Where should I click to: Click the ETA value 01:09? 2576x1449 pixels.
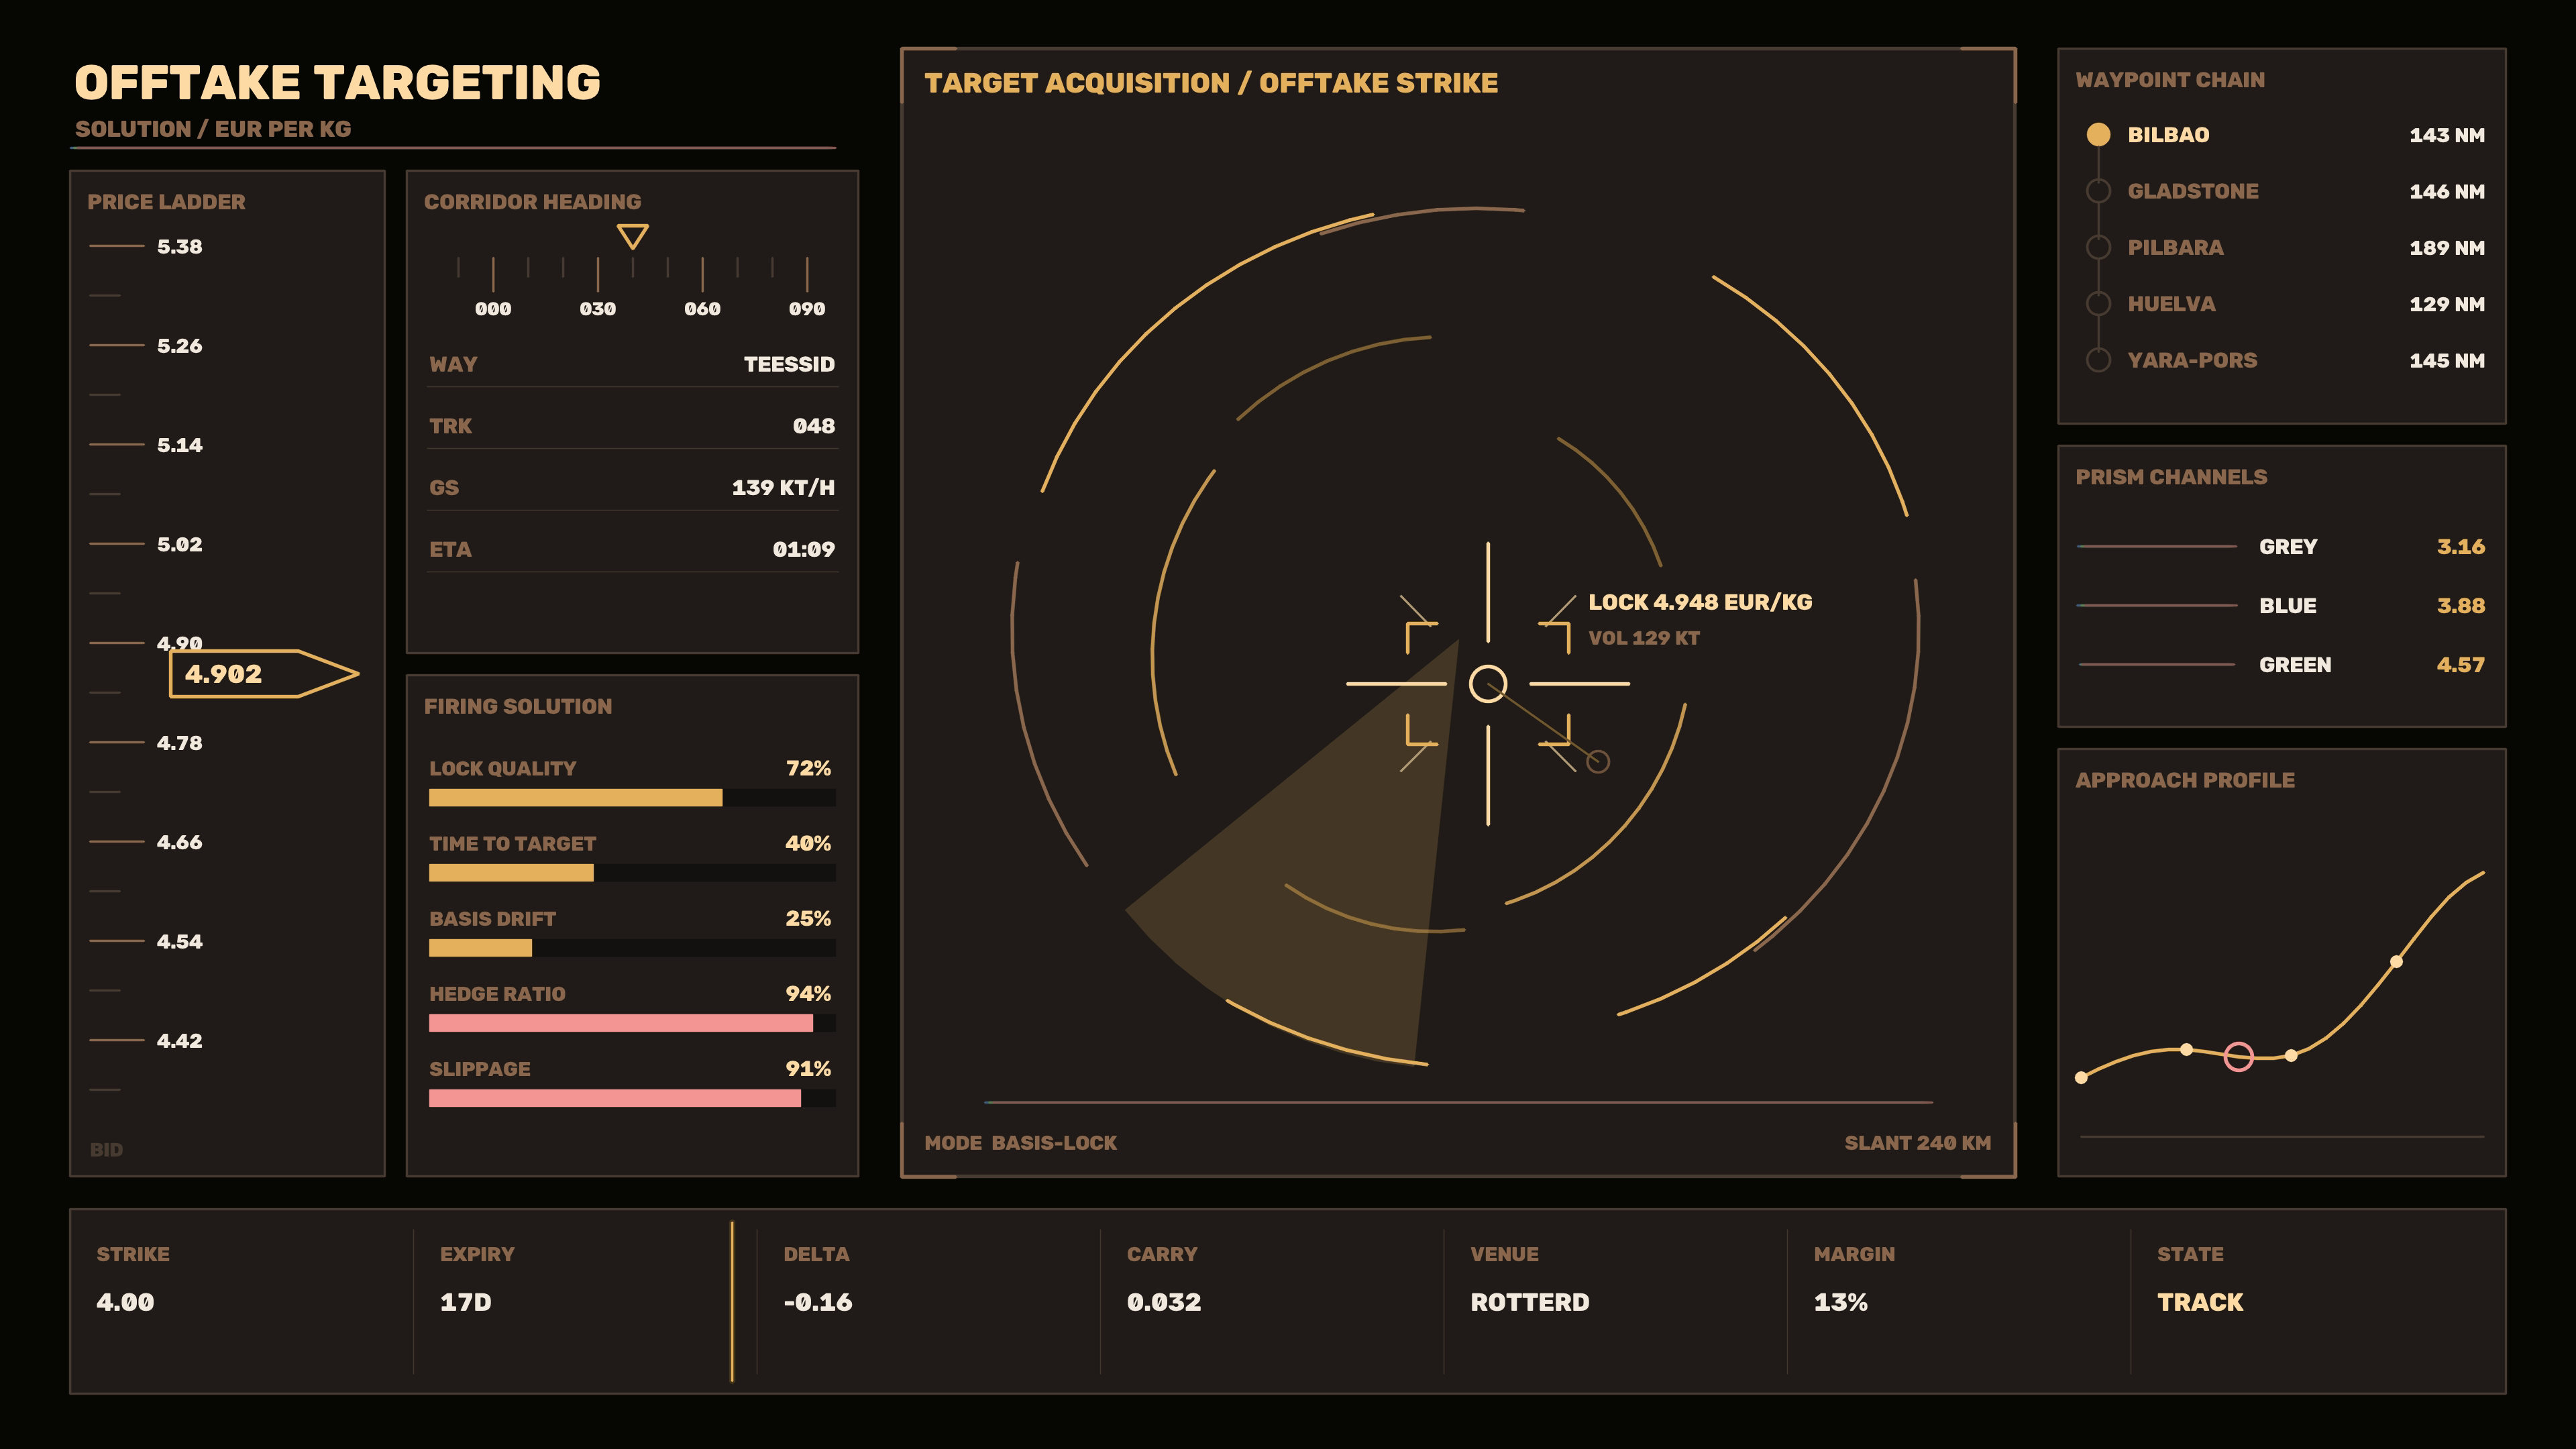point(804,549)
